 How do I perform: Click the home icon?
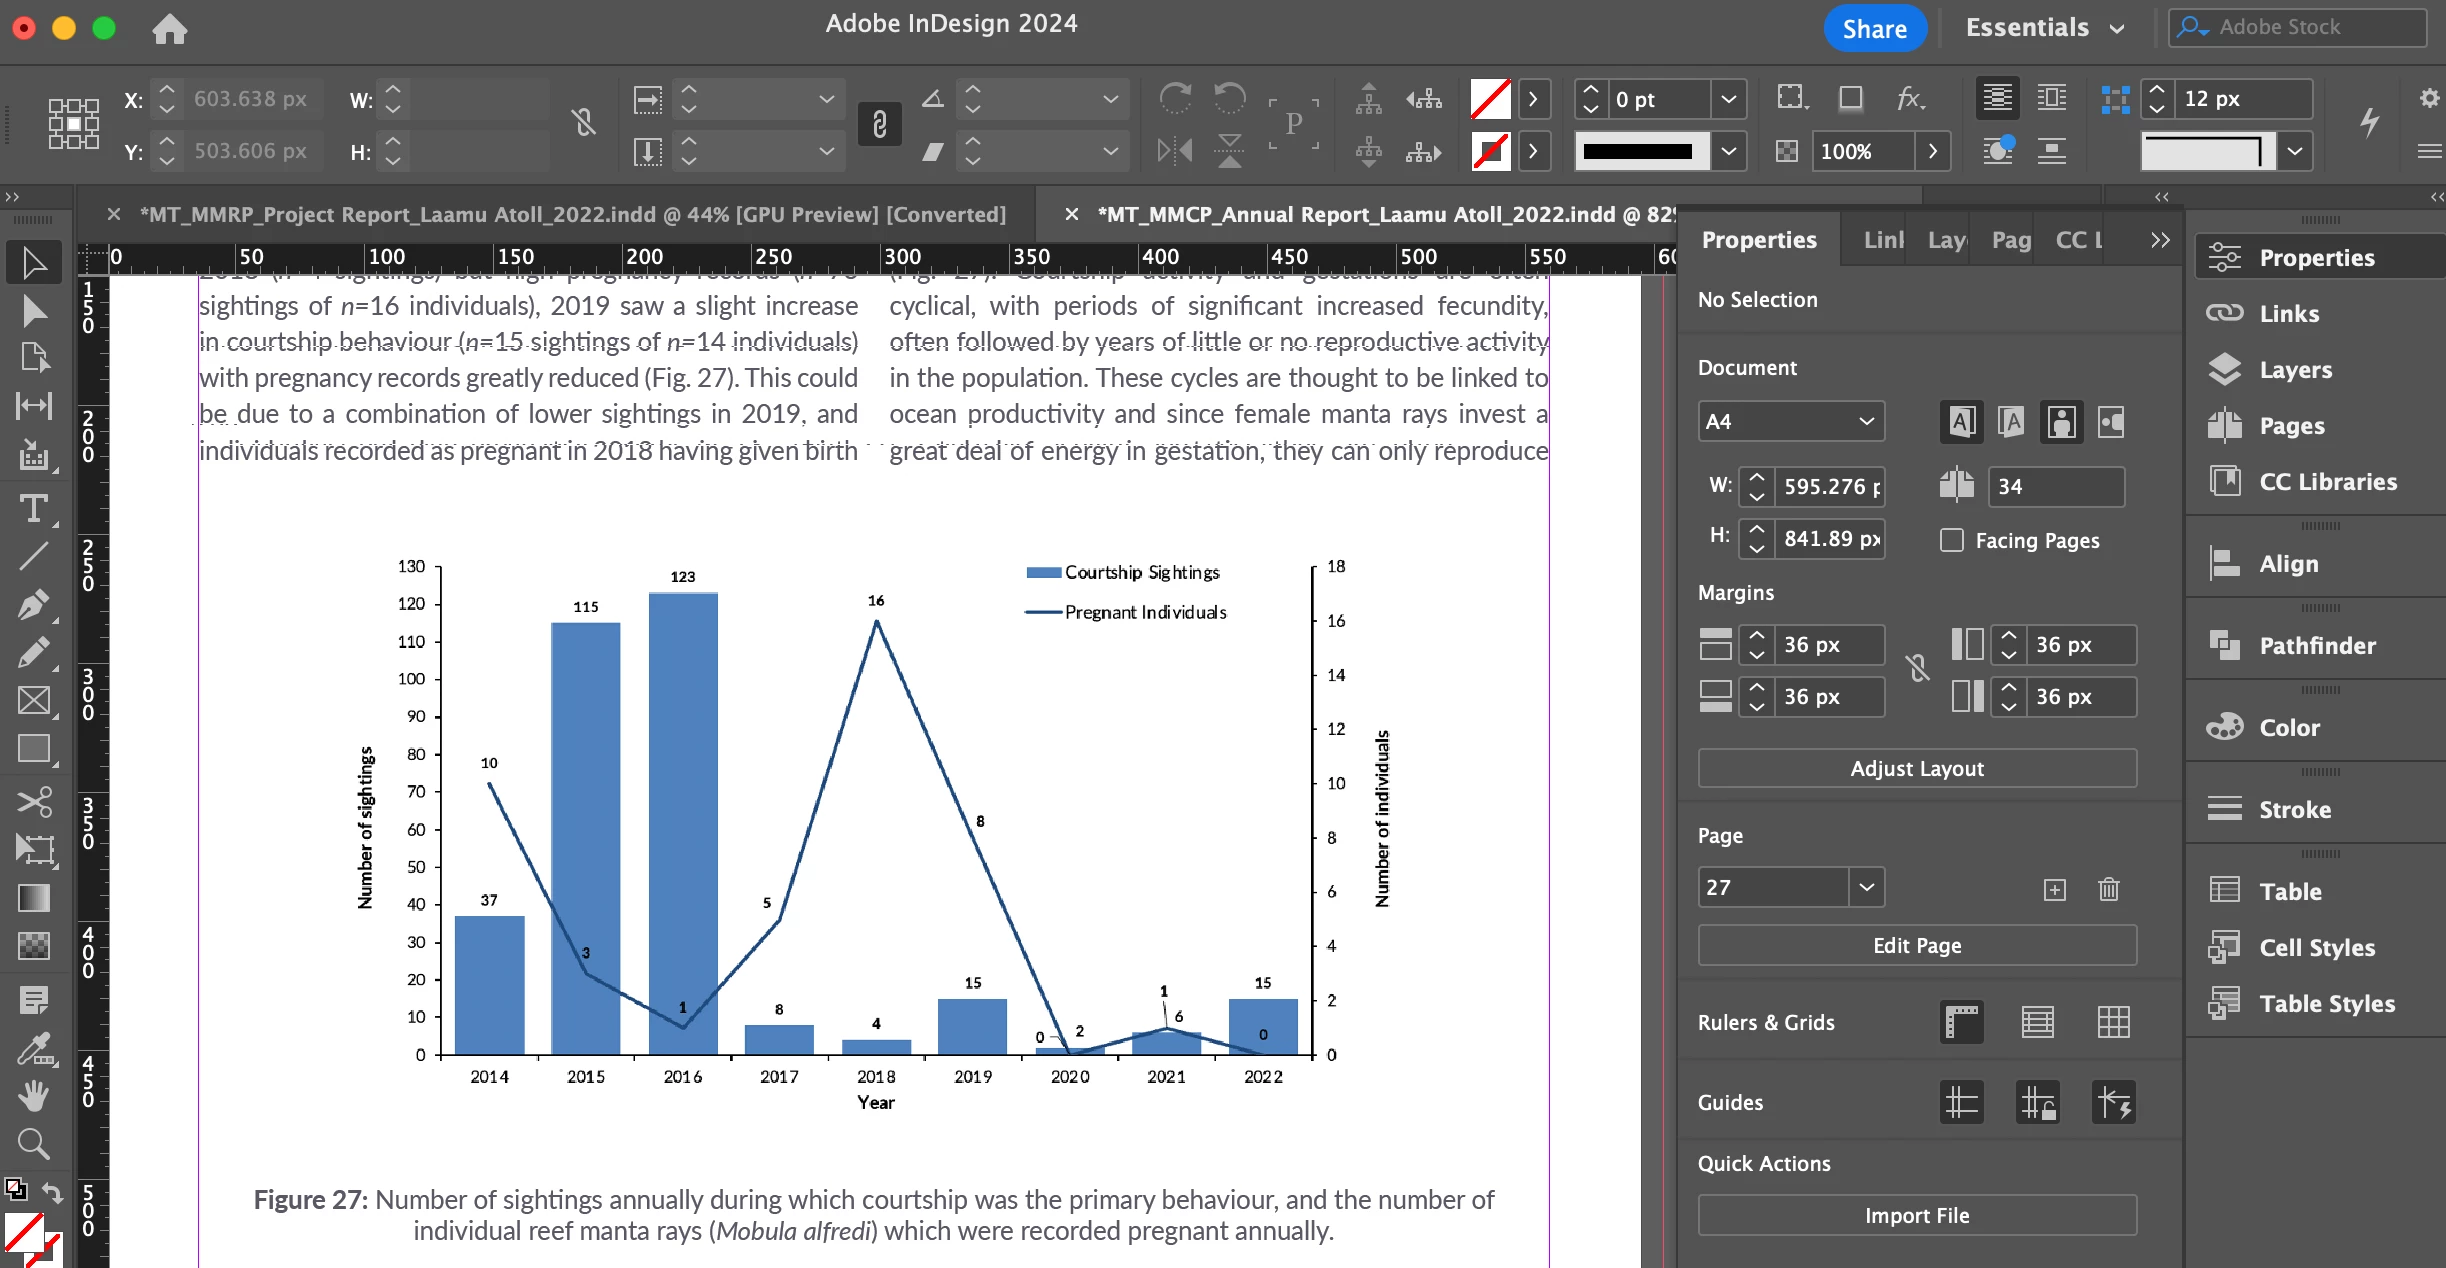click(x=169, y=29)
